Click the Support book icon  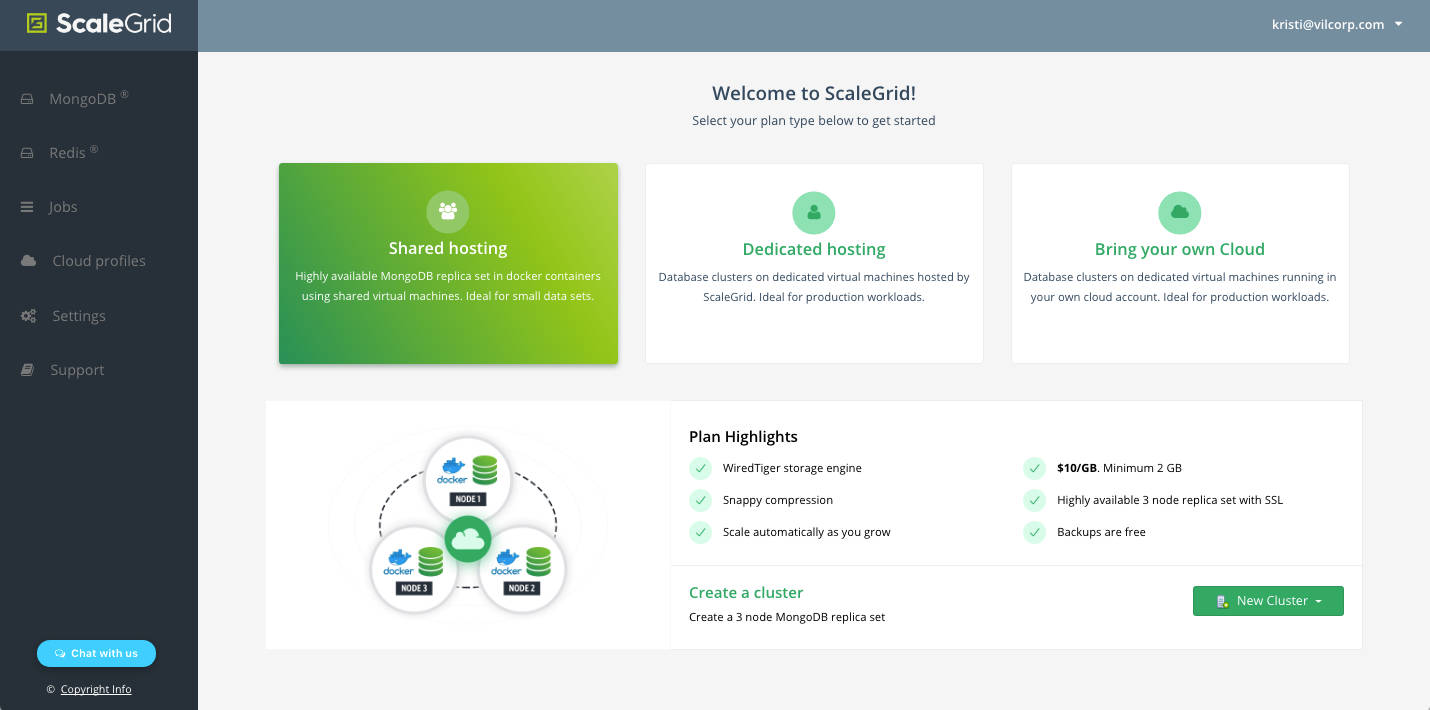coord(28,370)
